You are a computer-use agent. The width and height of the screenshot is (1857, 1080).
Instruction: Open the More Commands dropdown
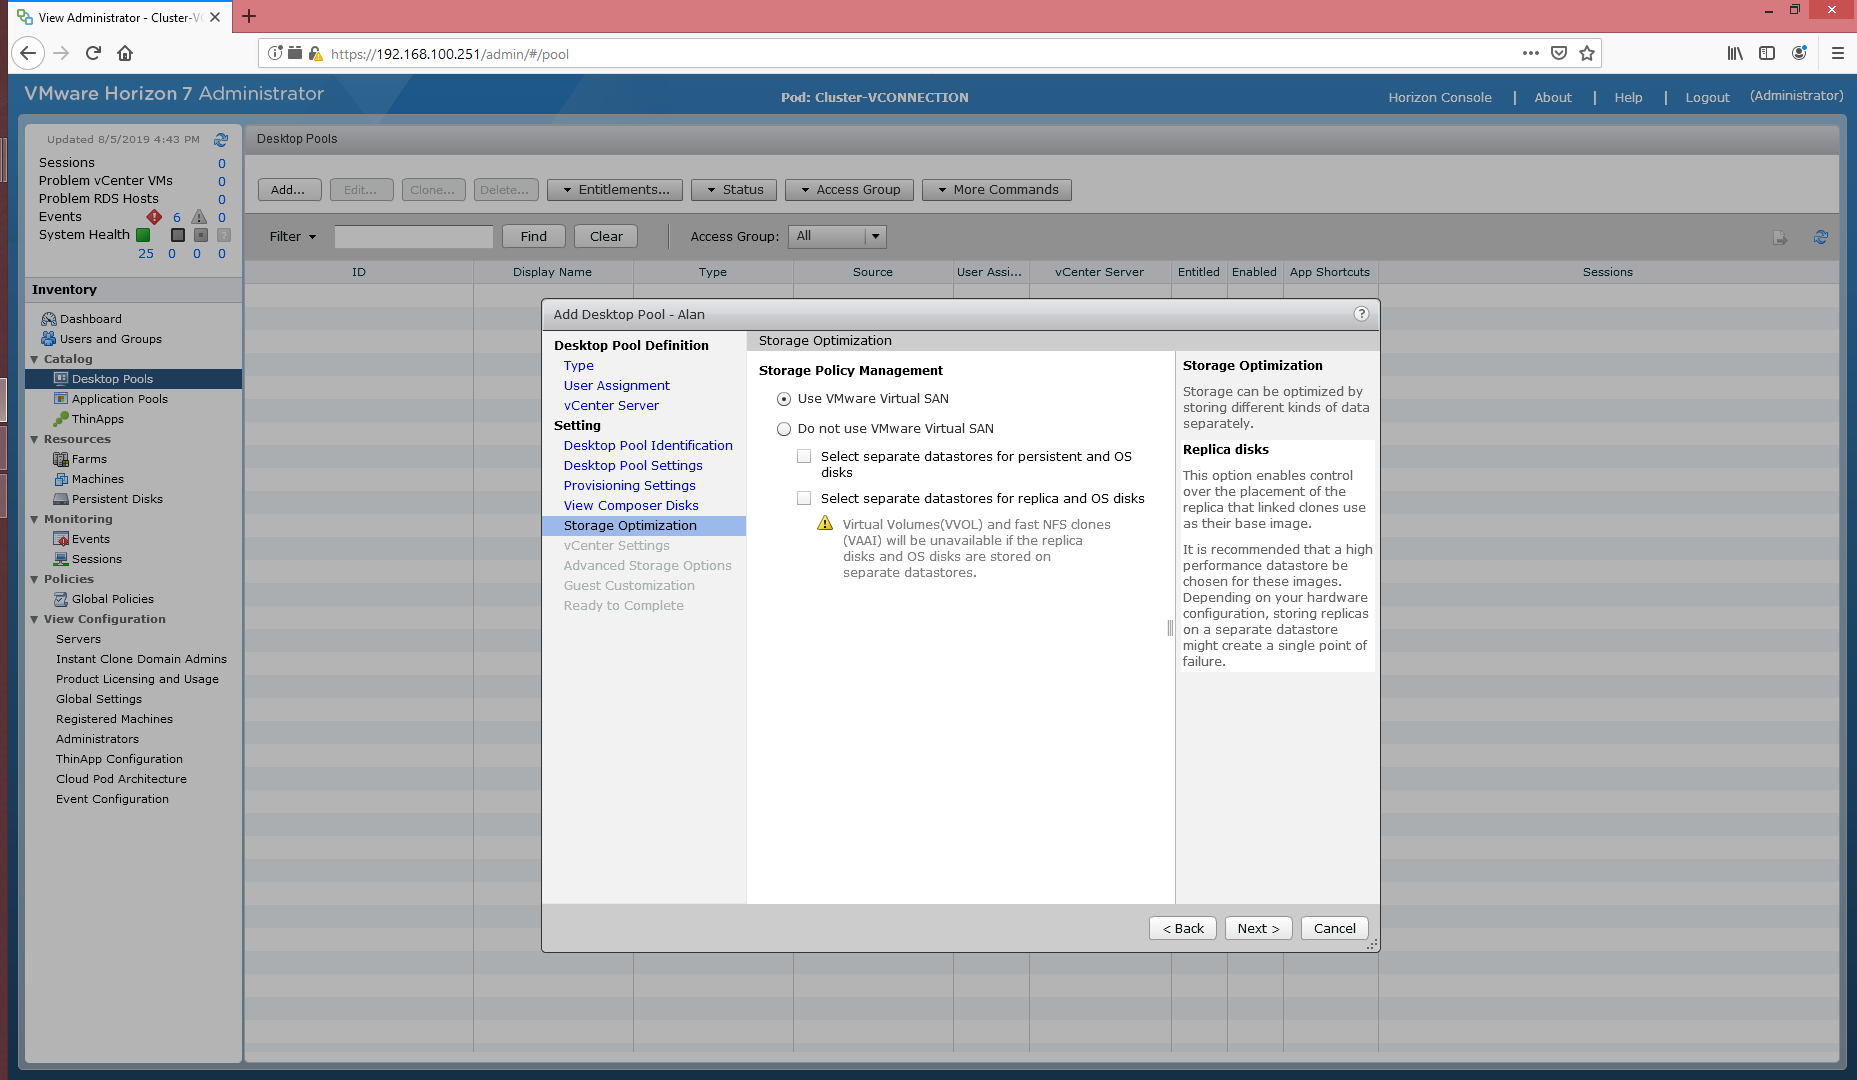996,190
